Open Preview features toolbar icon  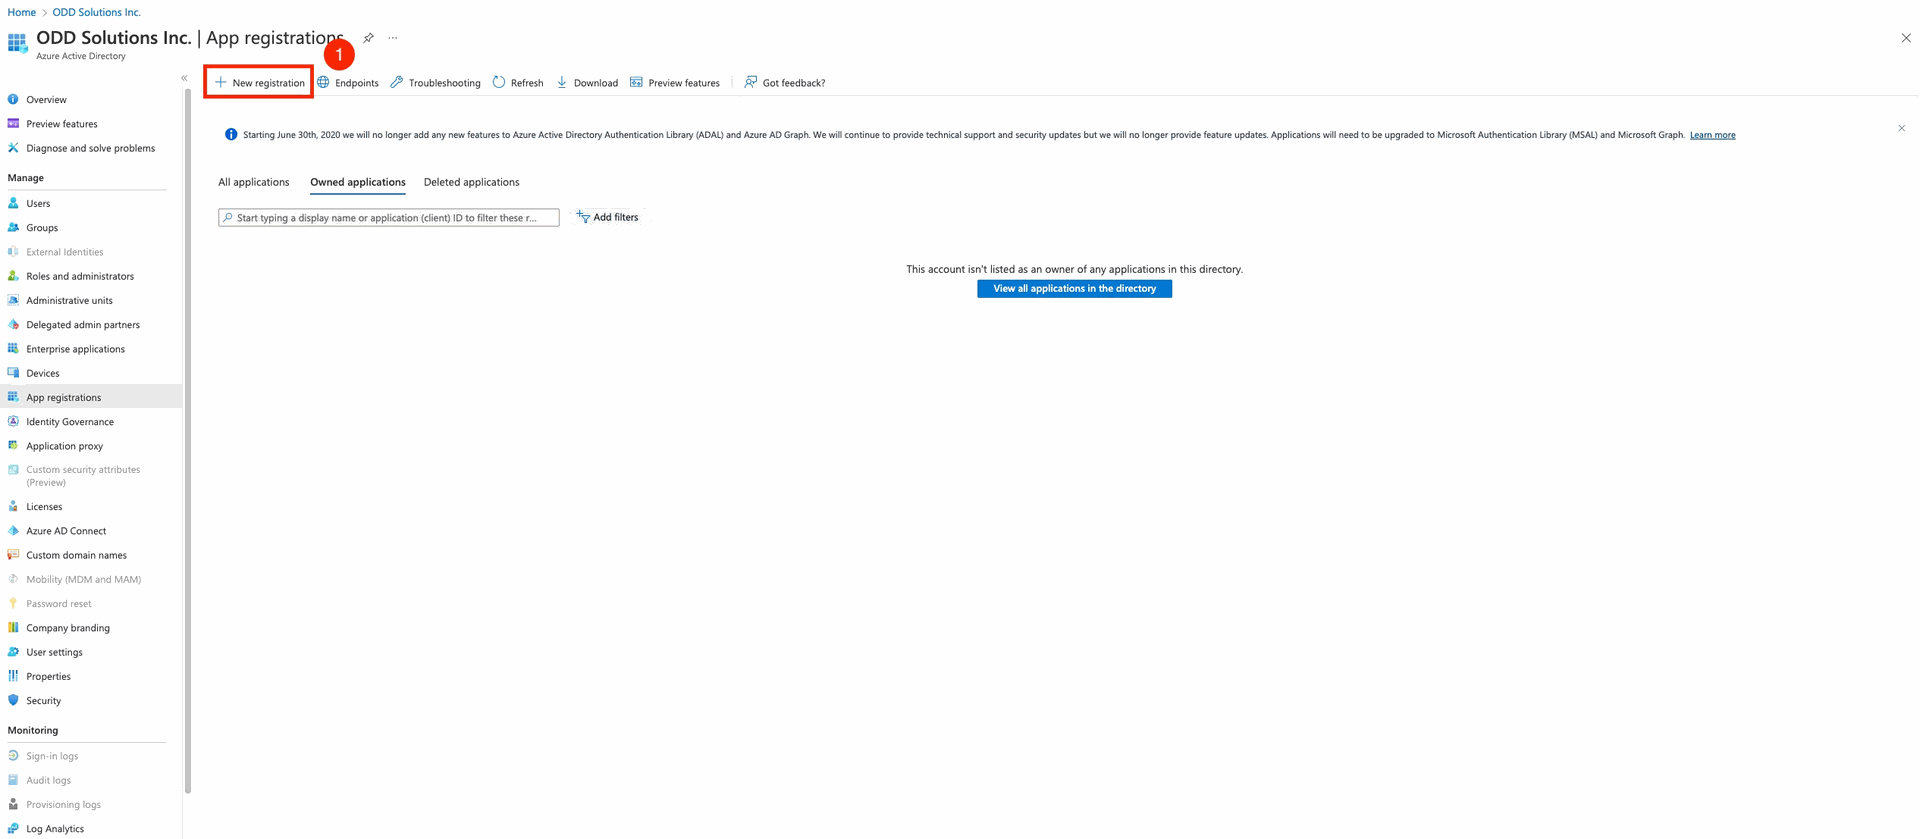tap(636, 82)
